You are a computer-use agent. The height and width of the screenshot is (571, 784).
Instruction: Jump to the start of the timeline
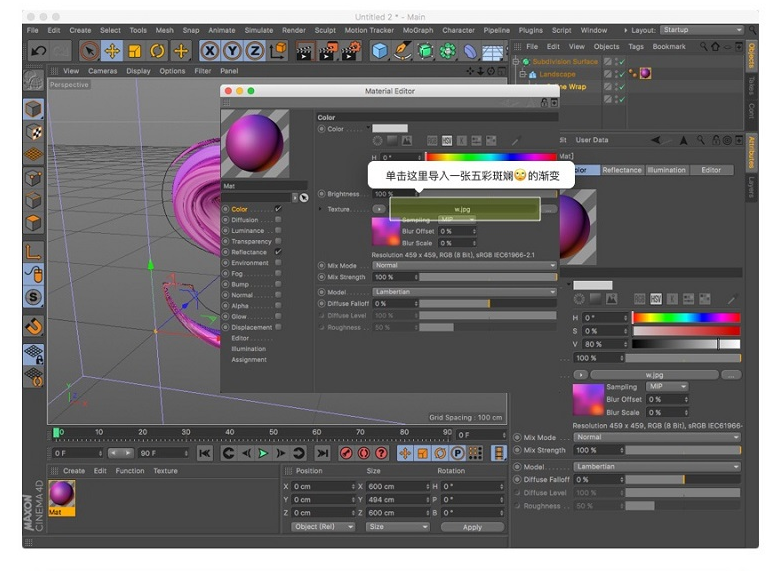205,453
